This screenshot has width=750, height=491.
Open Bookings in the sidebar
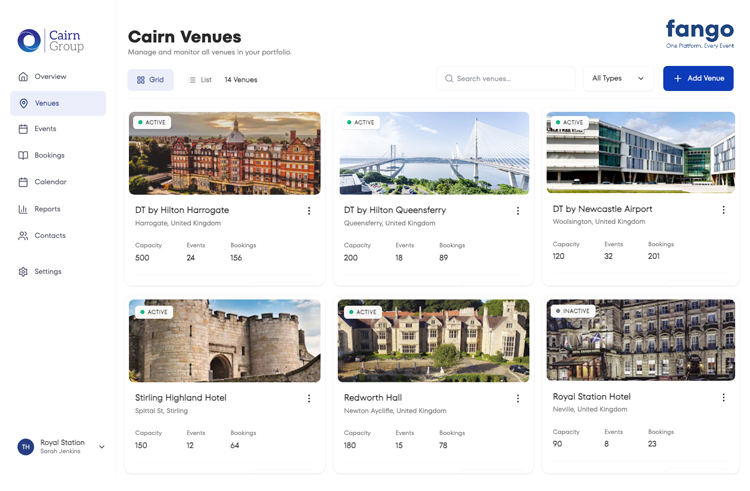click(58, 155)
